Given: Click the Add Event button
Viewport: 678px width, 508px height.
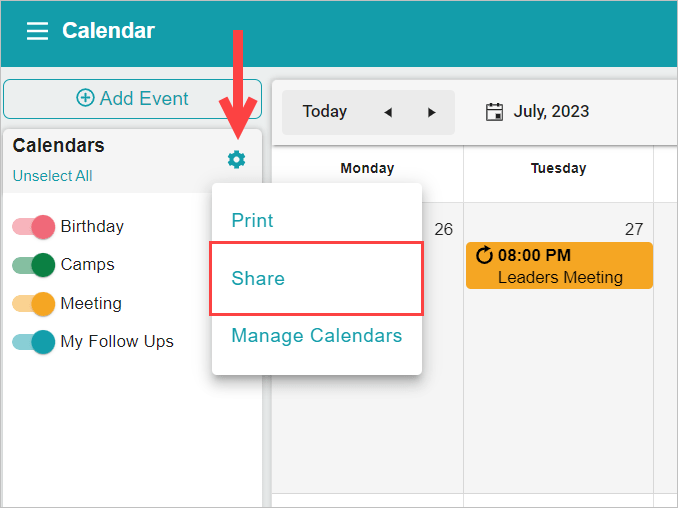Looking at the screenshot, I should pos(132,99).
